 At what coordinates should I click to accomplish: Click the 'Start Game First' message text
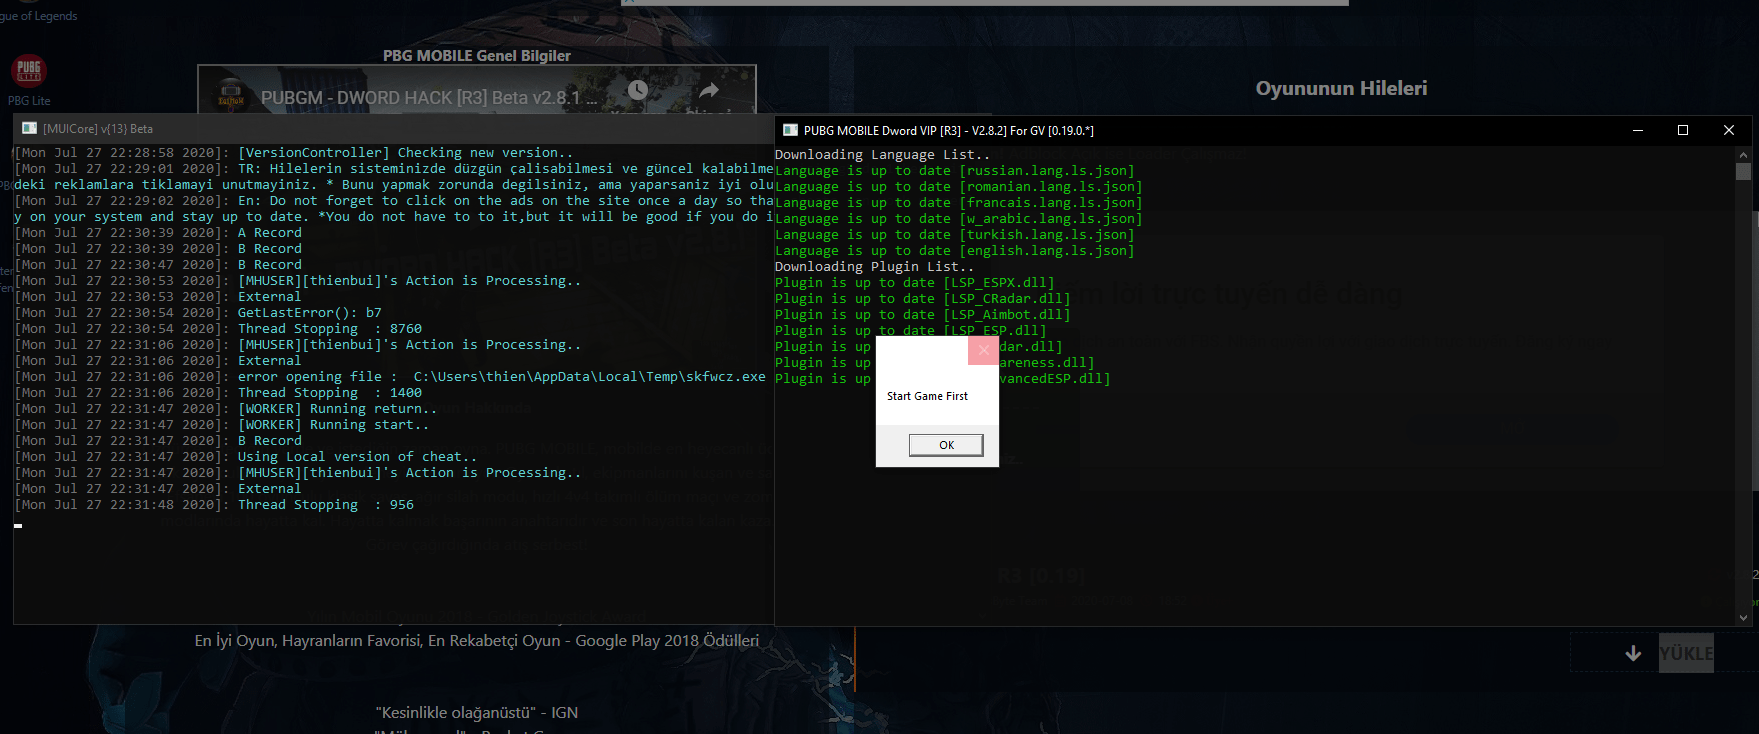click(927, 396)
